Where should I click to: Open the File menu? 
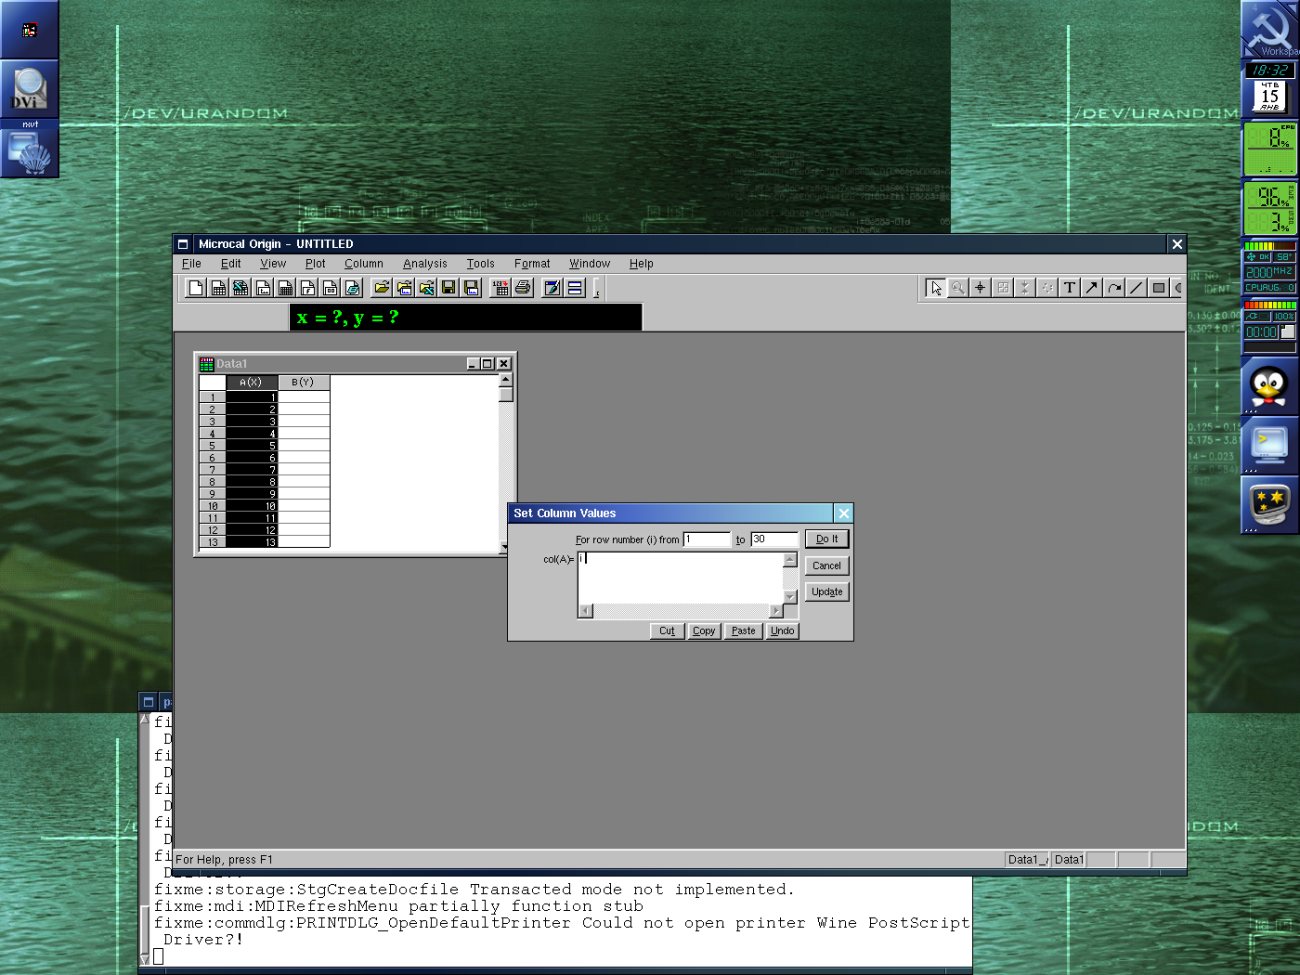pos(192,264)
